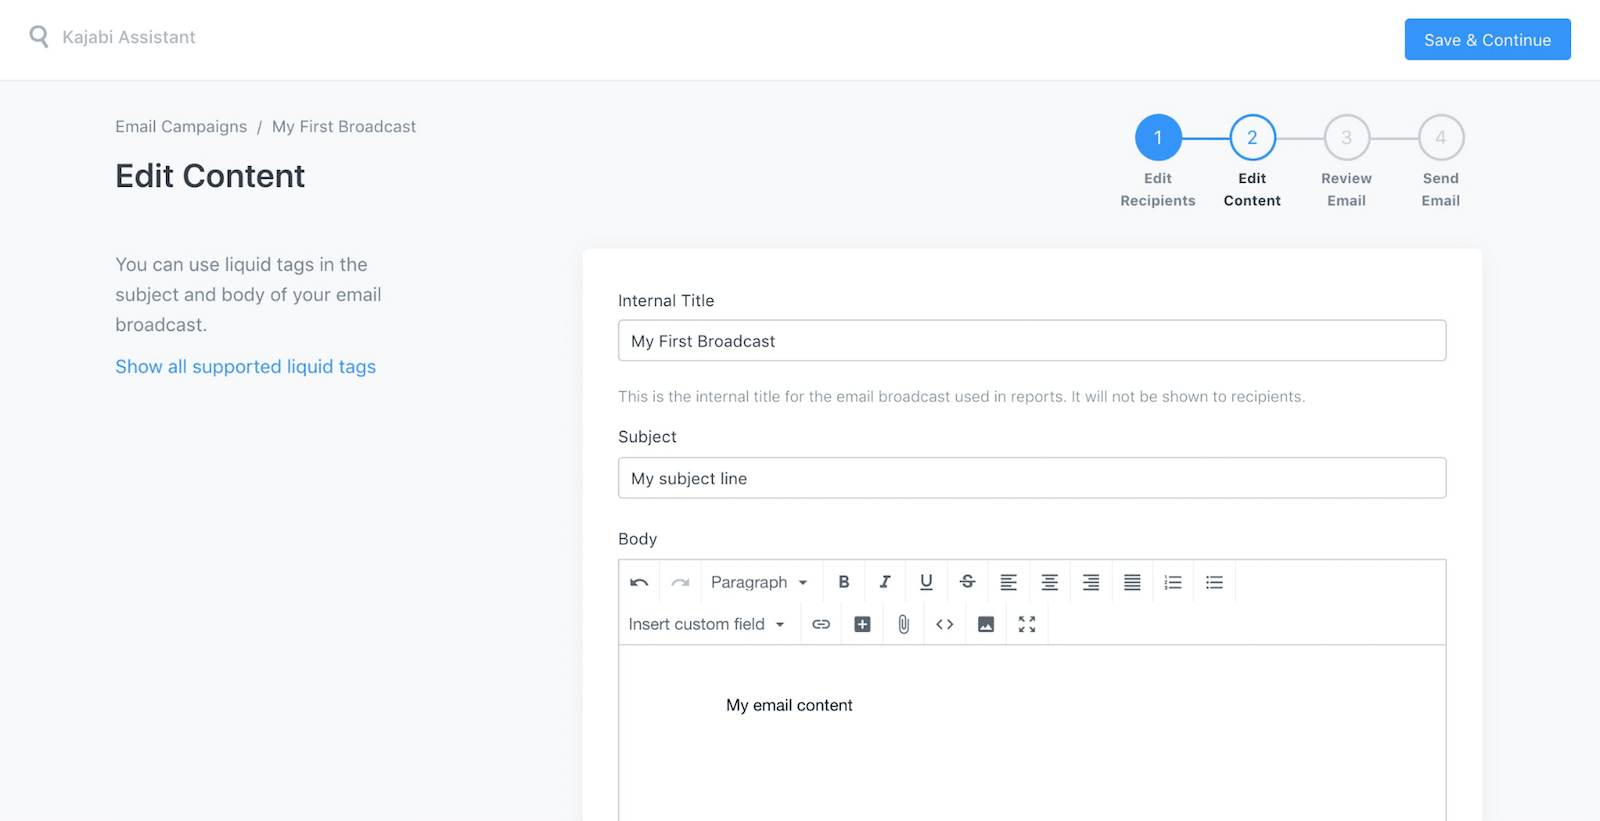
Task: Align text left
Action: [1008, 582]
